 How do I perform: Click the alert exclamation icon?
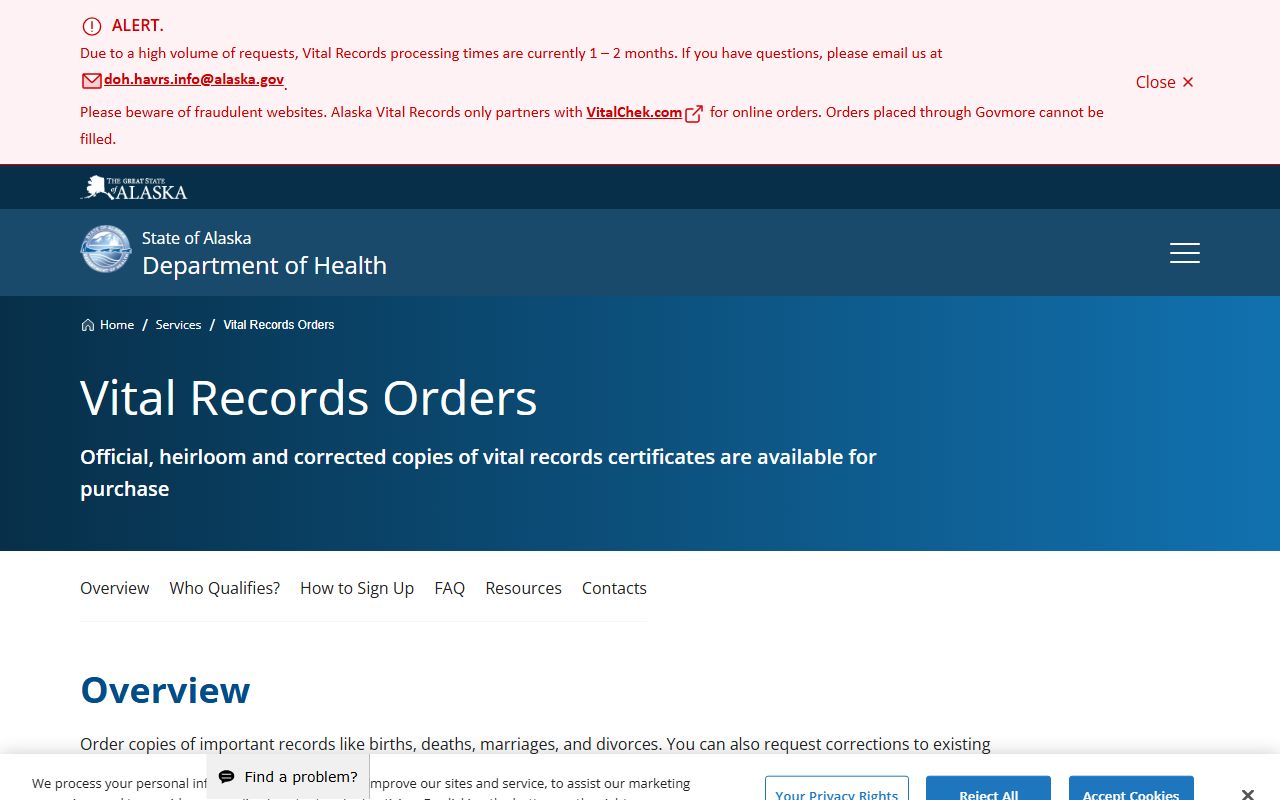[92, 26]
